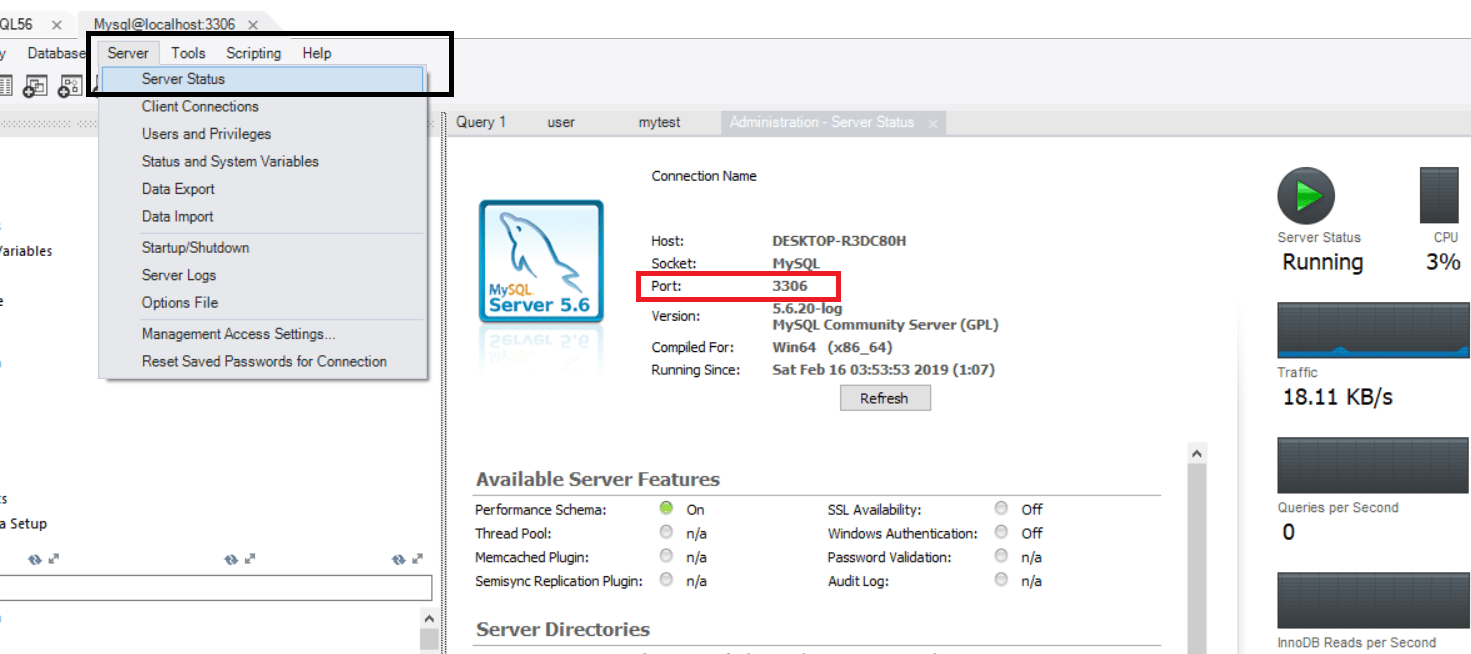Switch to the user tab
Image resolution: width=1471 pixels, height=654 pixels.
[x=561, y=122]
